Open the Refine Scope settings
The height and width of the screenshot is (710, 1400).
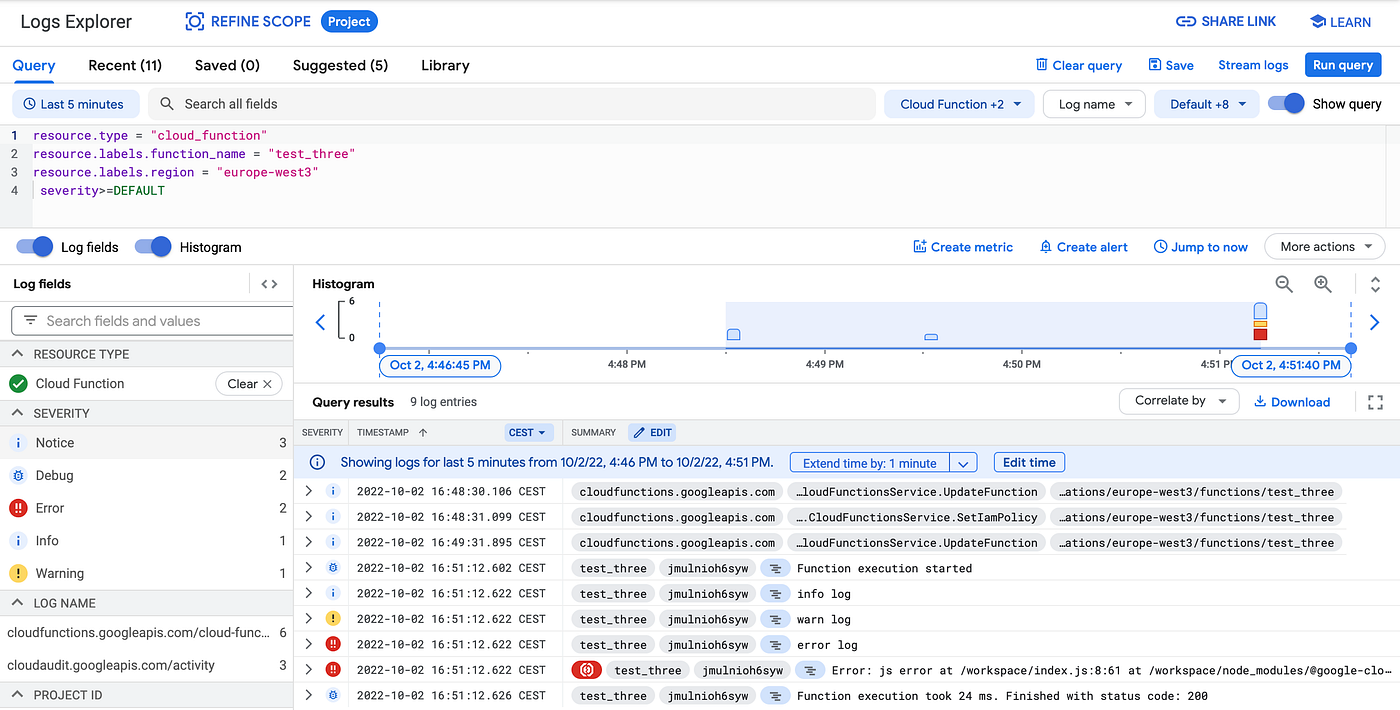click(x=248, y=20)
